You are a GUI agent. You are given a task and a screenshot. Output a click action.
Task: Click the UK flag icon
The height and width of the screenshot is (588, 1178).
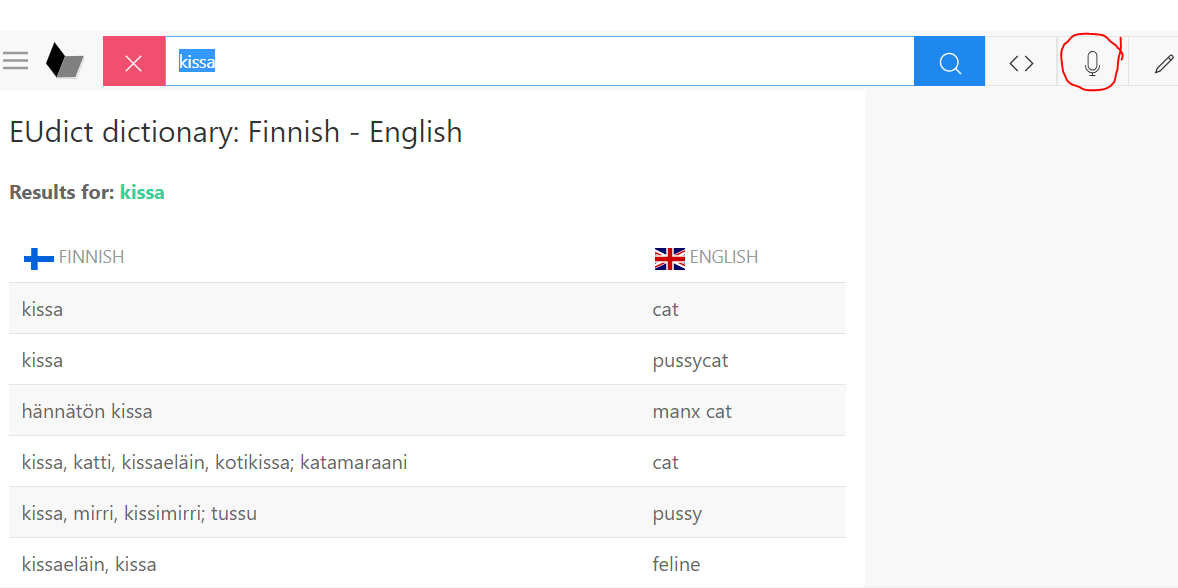669,259
